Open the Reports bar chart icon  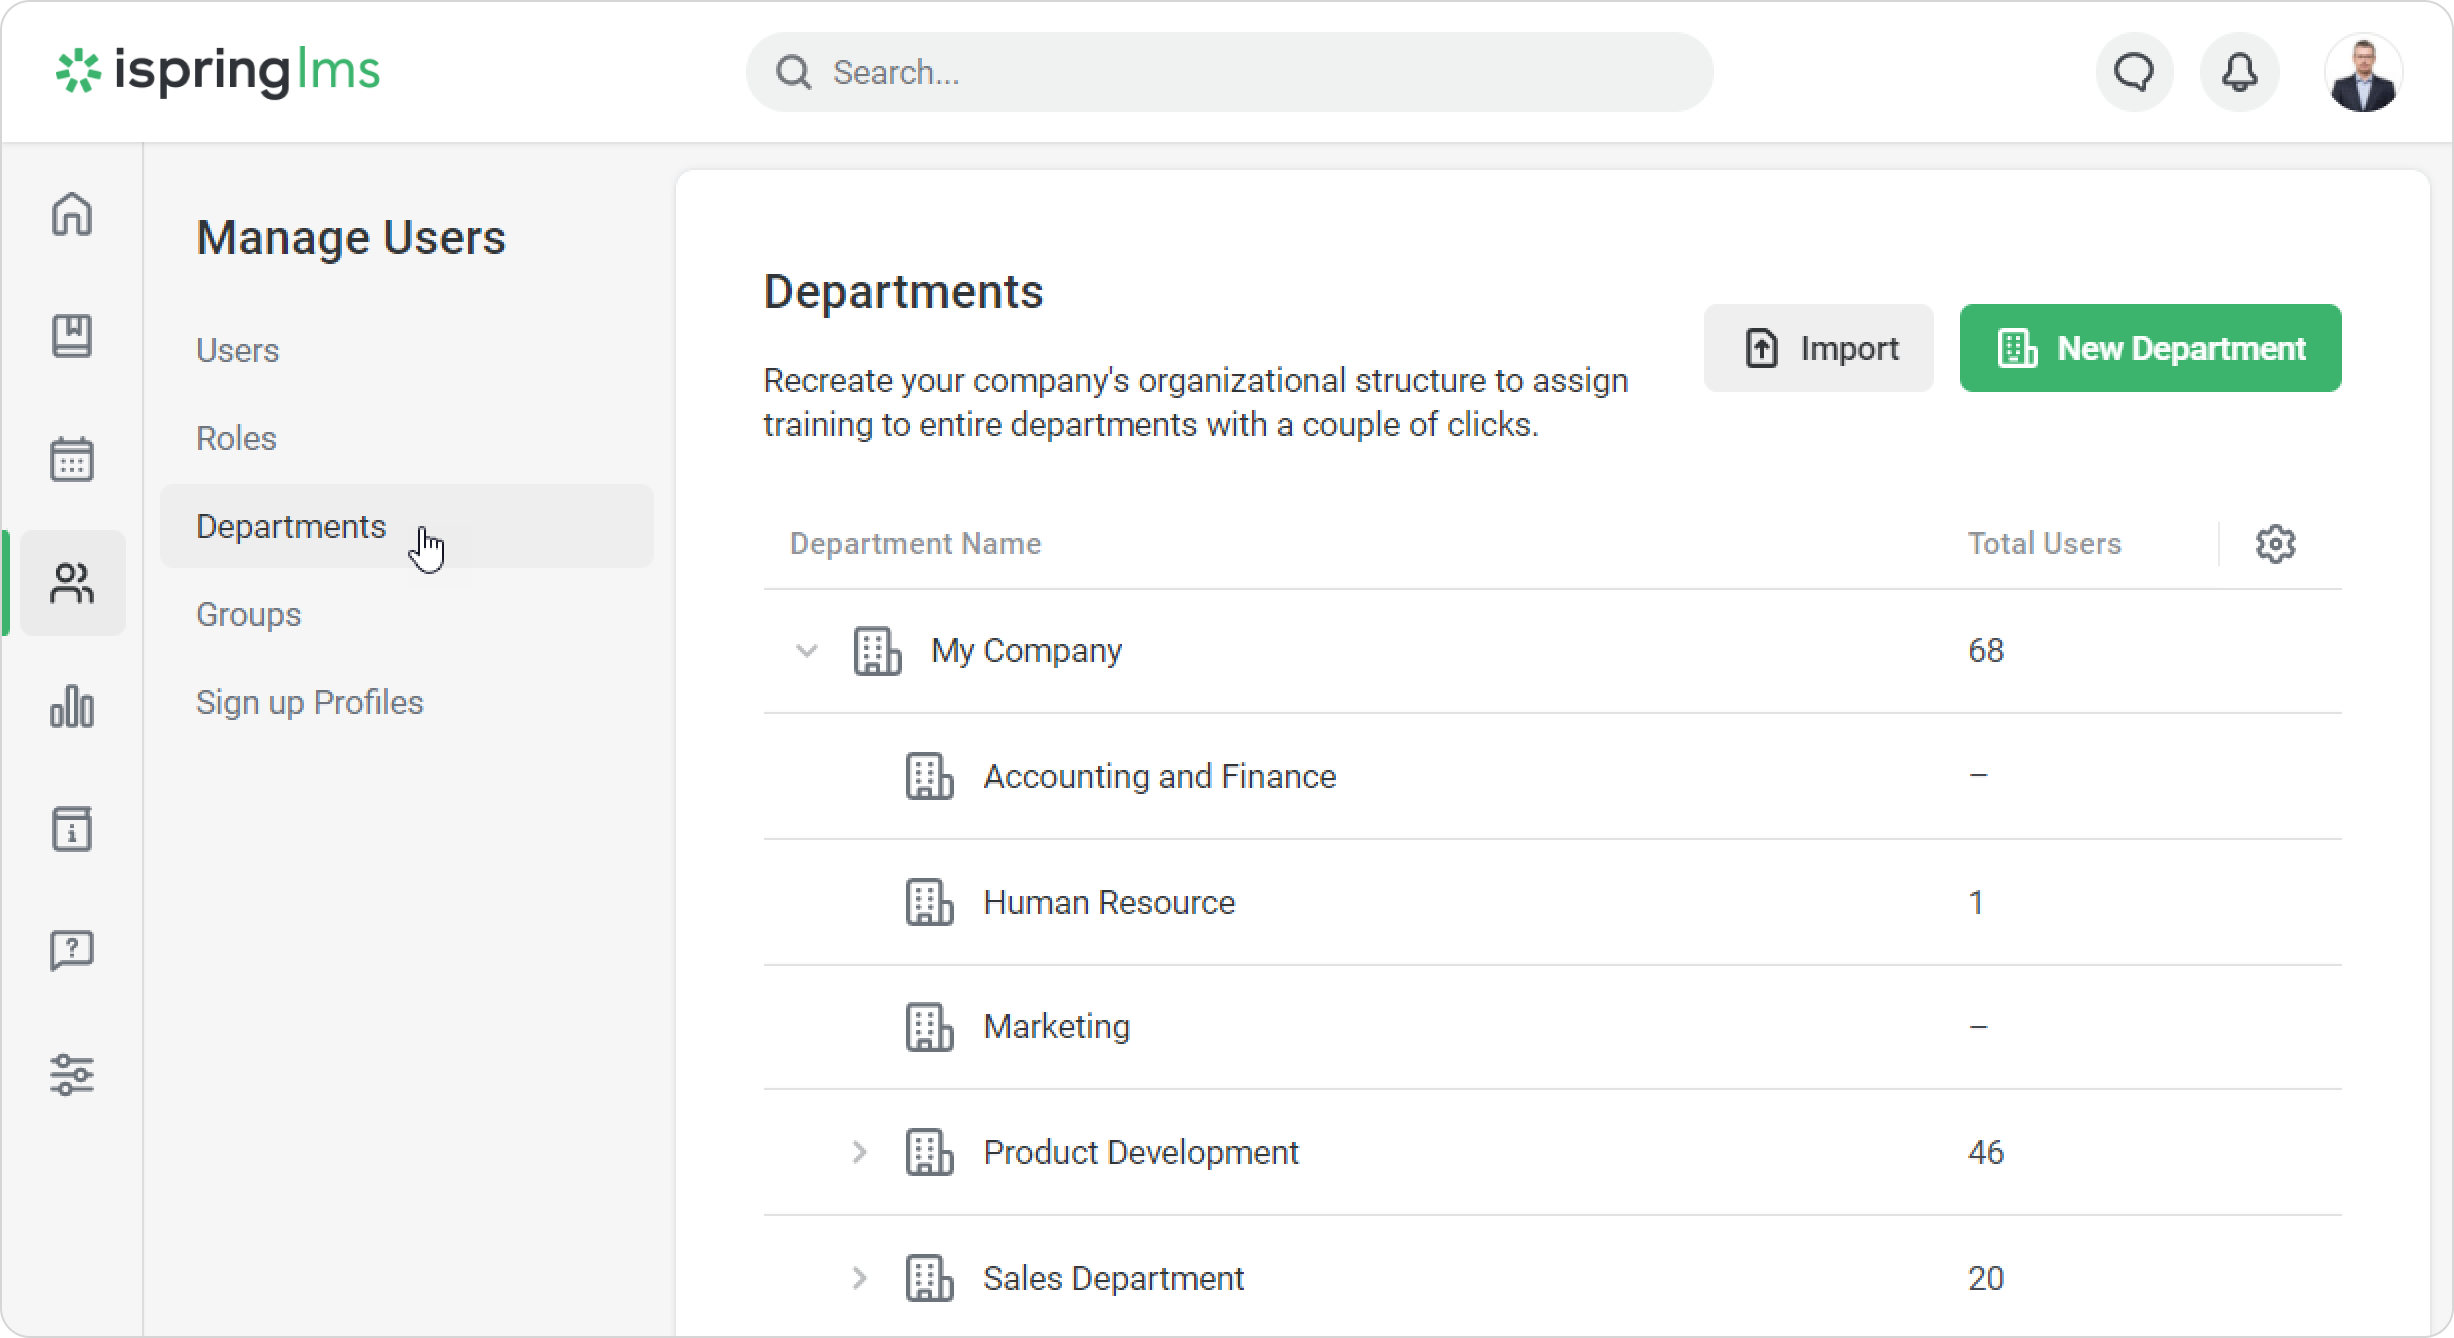click(x=72, y=707)
